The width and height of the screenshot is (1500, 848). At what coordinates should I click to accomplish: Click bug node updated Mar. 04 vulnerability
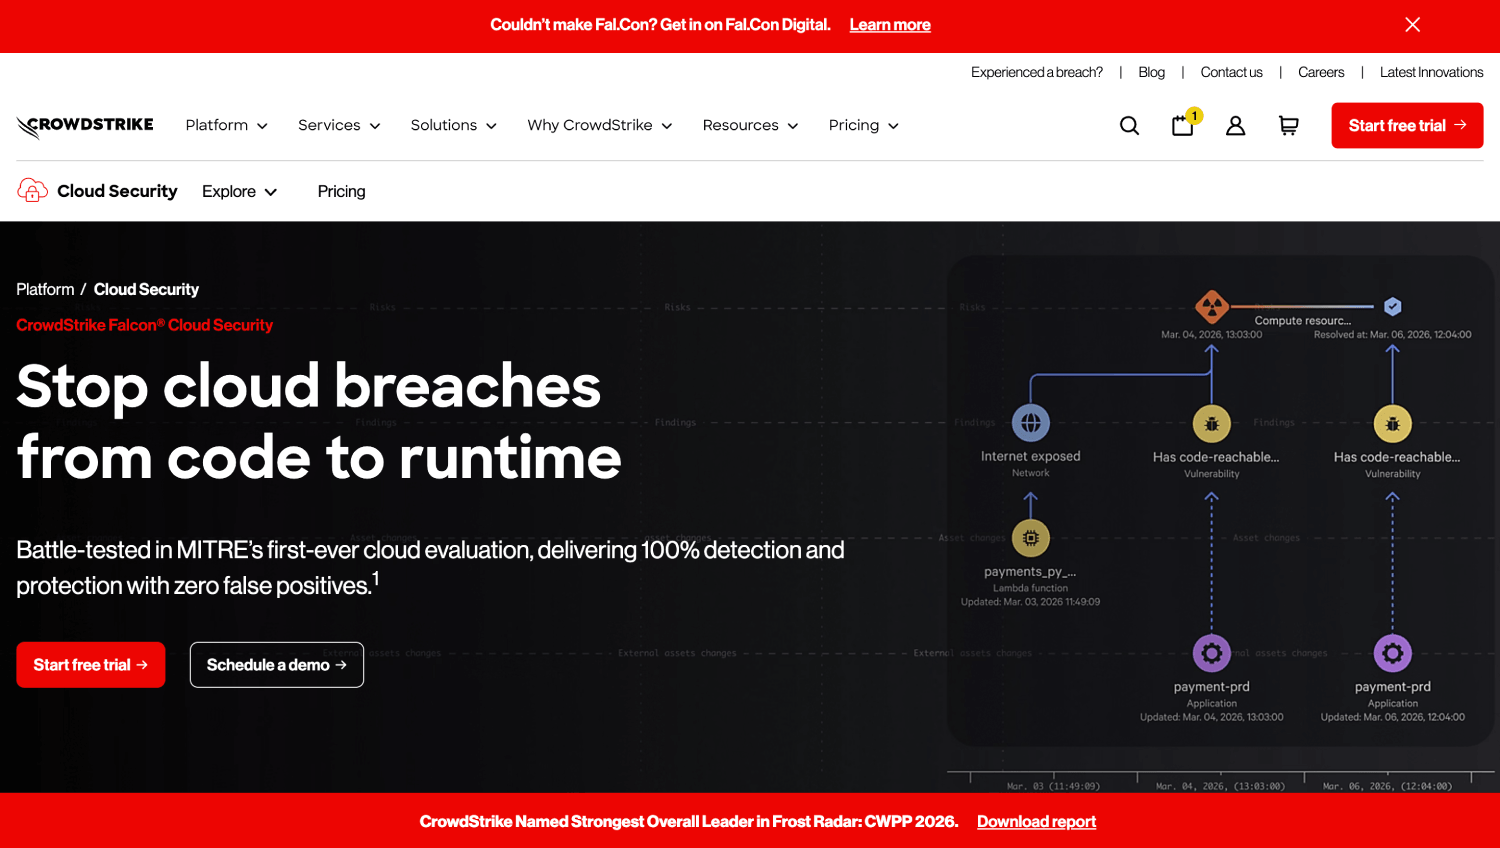(x=1212, y=424)
